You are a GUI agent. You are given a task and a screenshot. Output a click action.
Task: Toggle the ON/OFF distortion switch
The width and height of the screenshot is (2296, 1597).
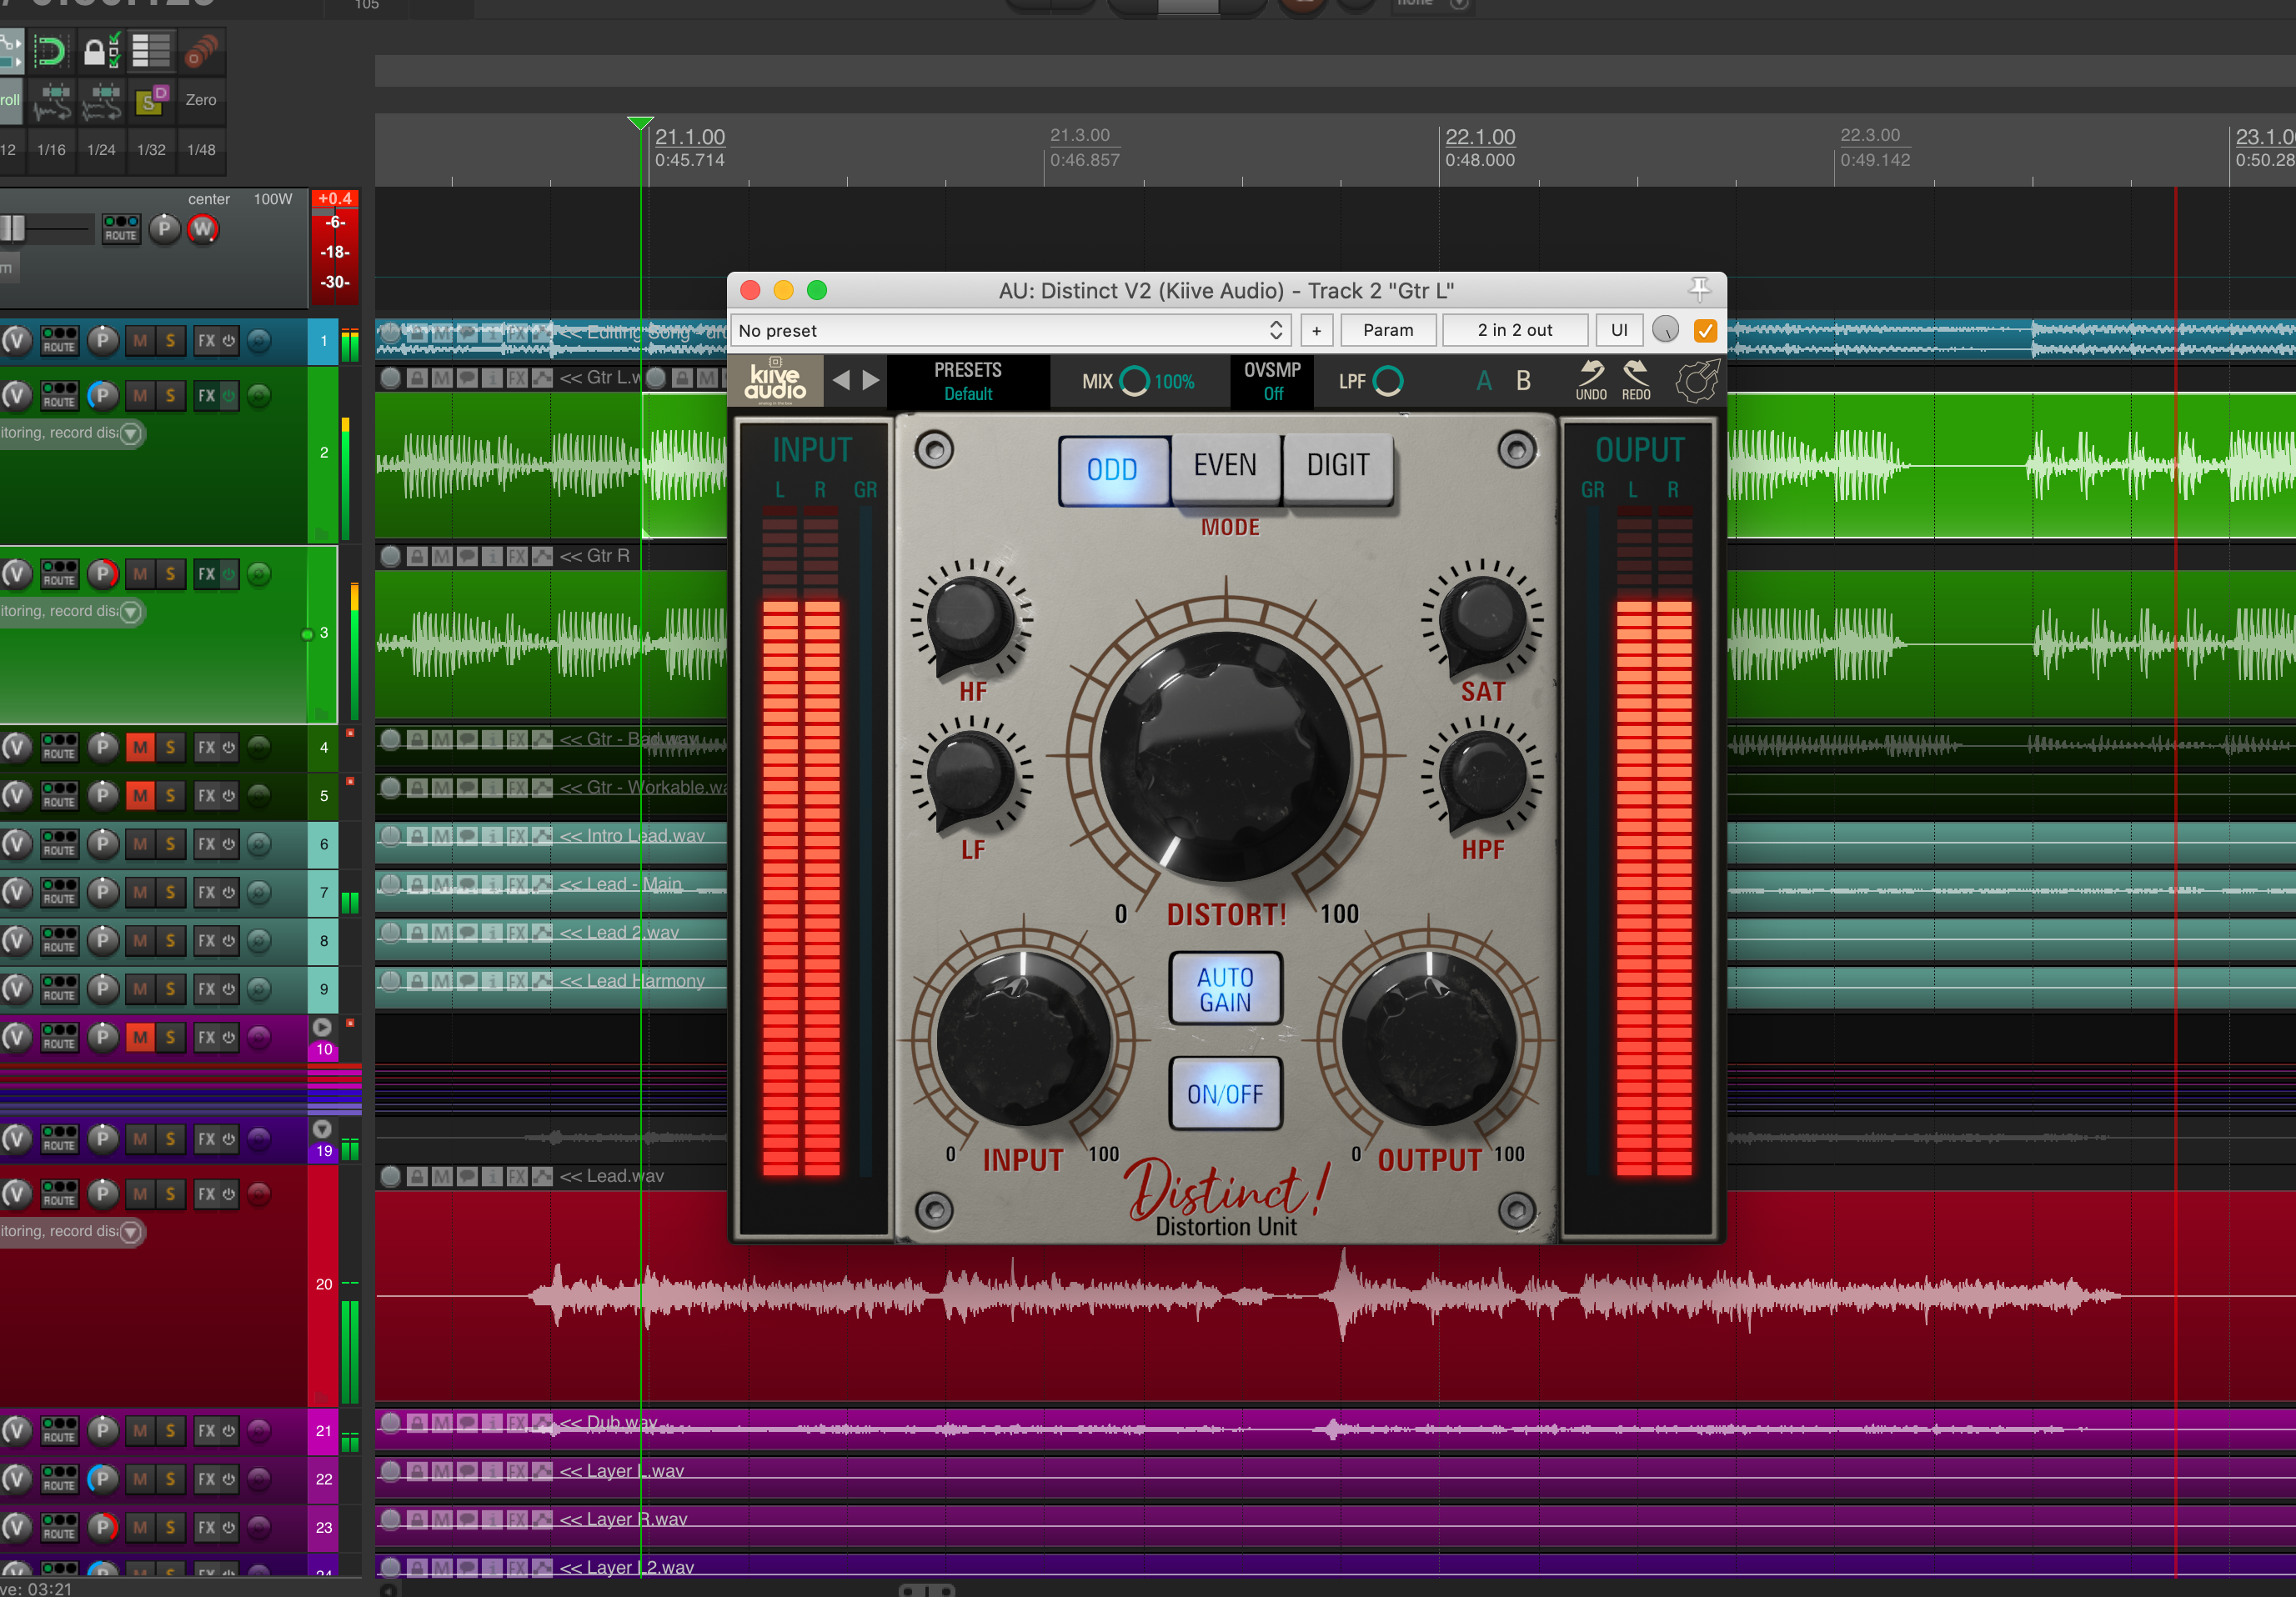[1225, 1094]
